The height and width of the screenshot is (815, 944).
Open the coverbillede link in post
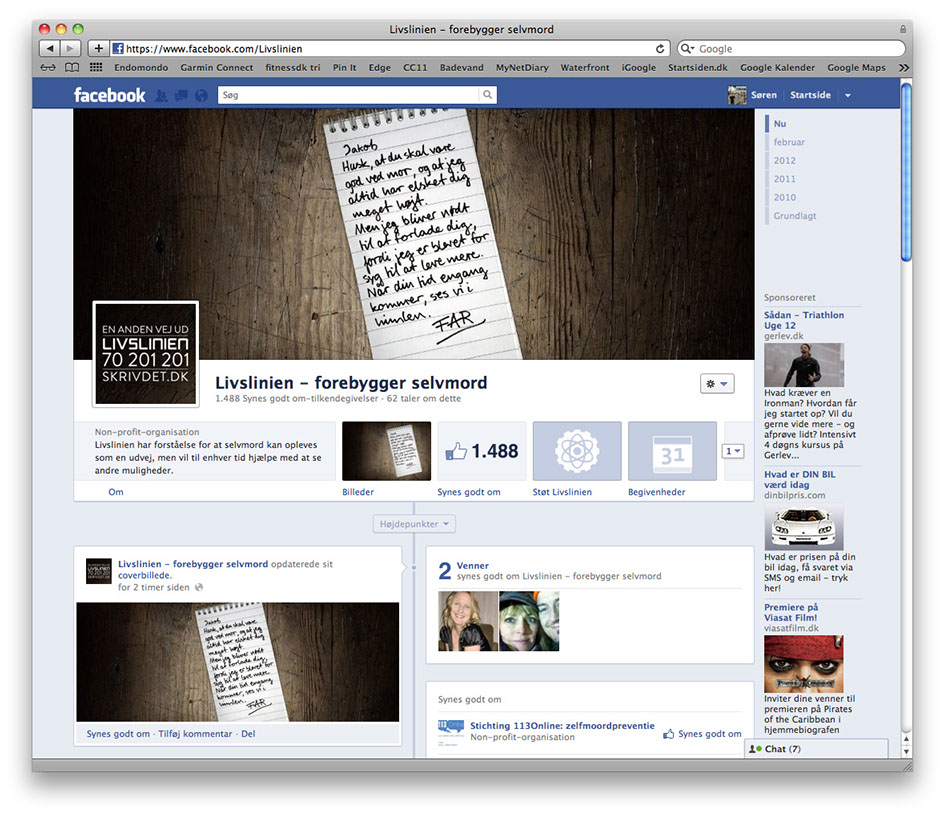(x=144, y=575)
